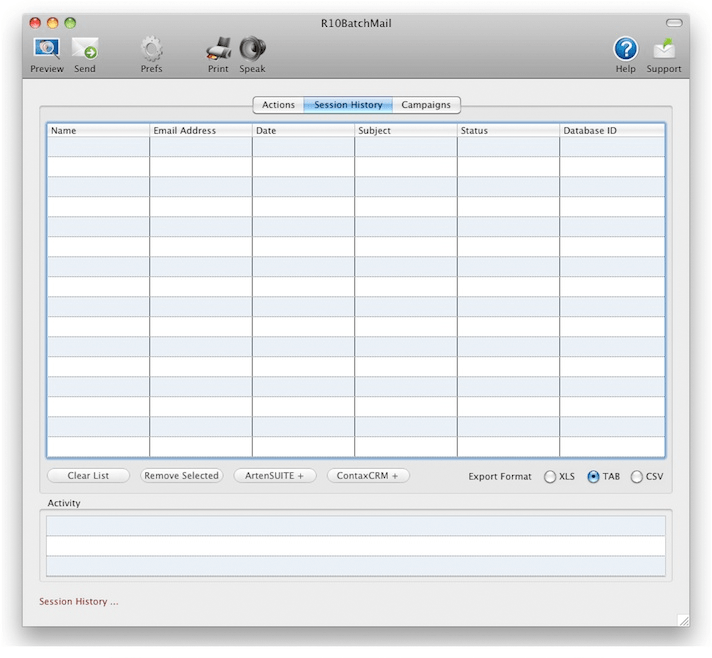This screenshot has width=712, height=658.
Task: Switch to the Campaigns tab
Action: point(426,105)
